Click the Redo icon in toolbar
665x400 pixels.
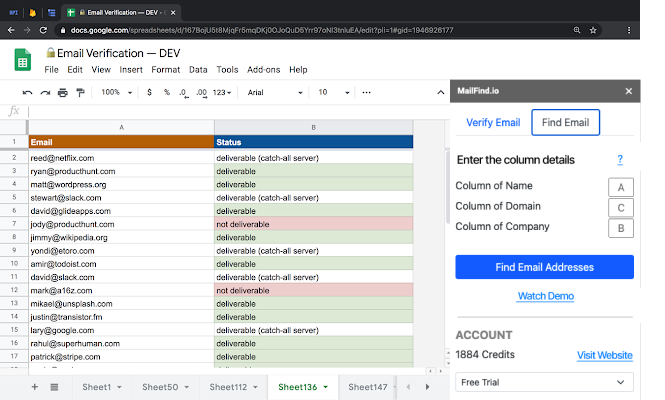click(45, 92)
